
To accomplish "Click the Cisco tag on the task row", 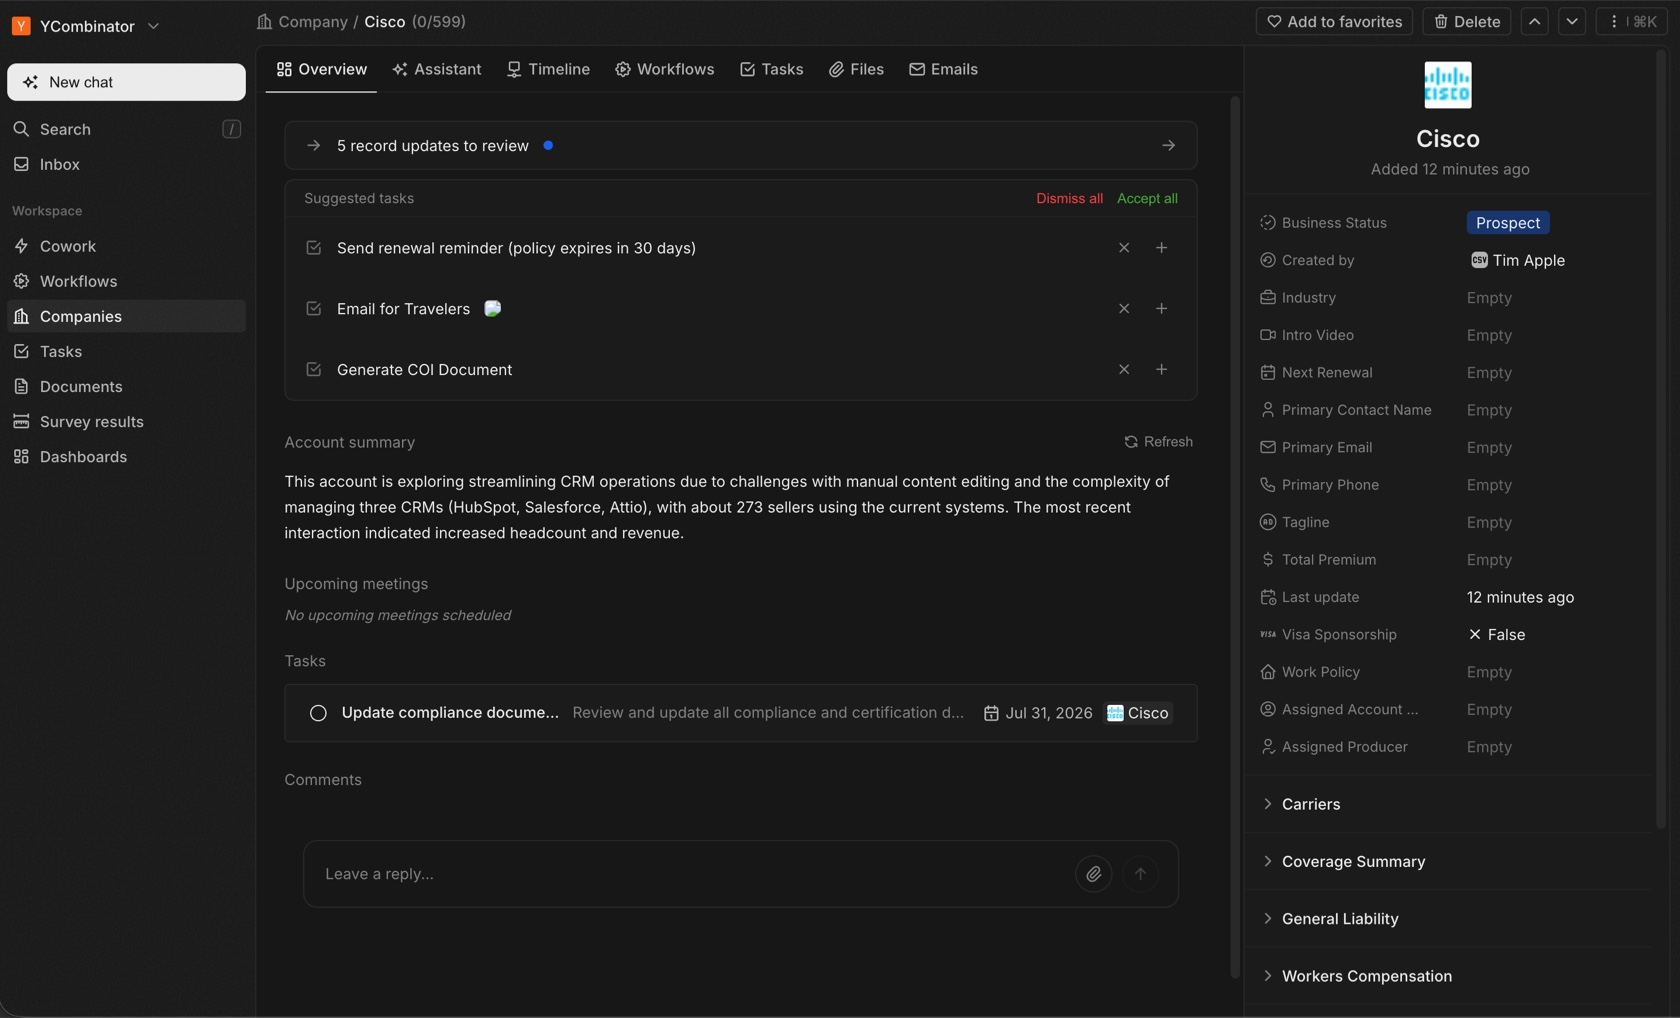I will pos(1137,713).
